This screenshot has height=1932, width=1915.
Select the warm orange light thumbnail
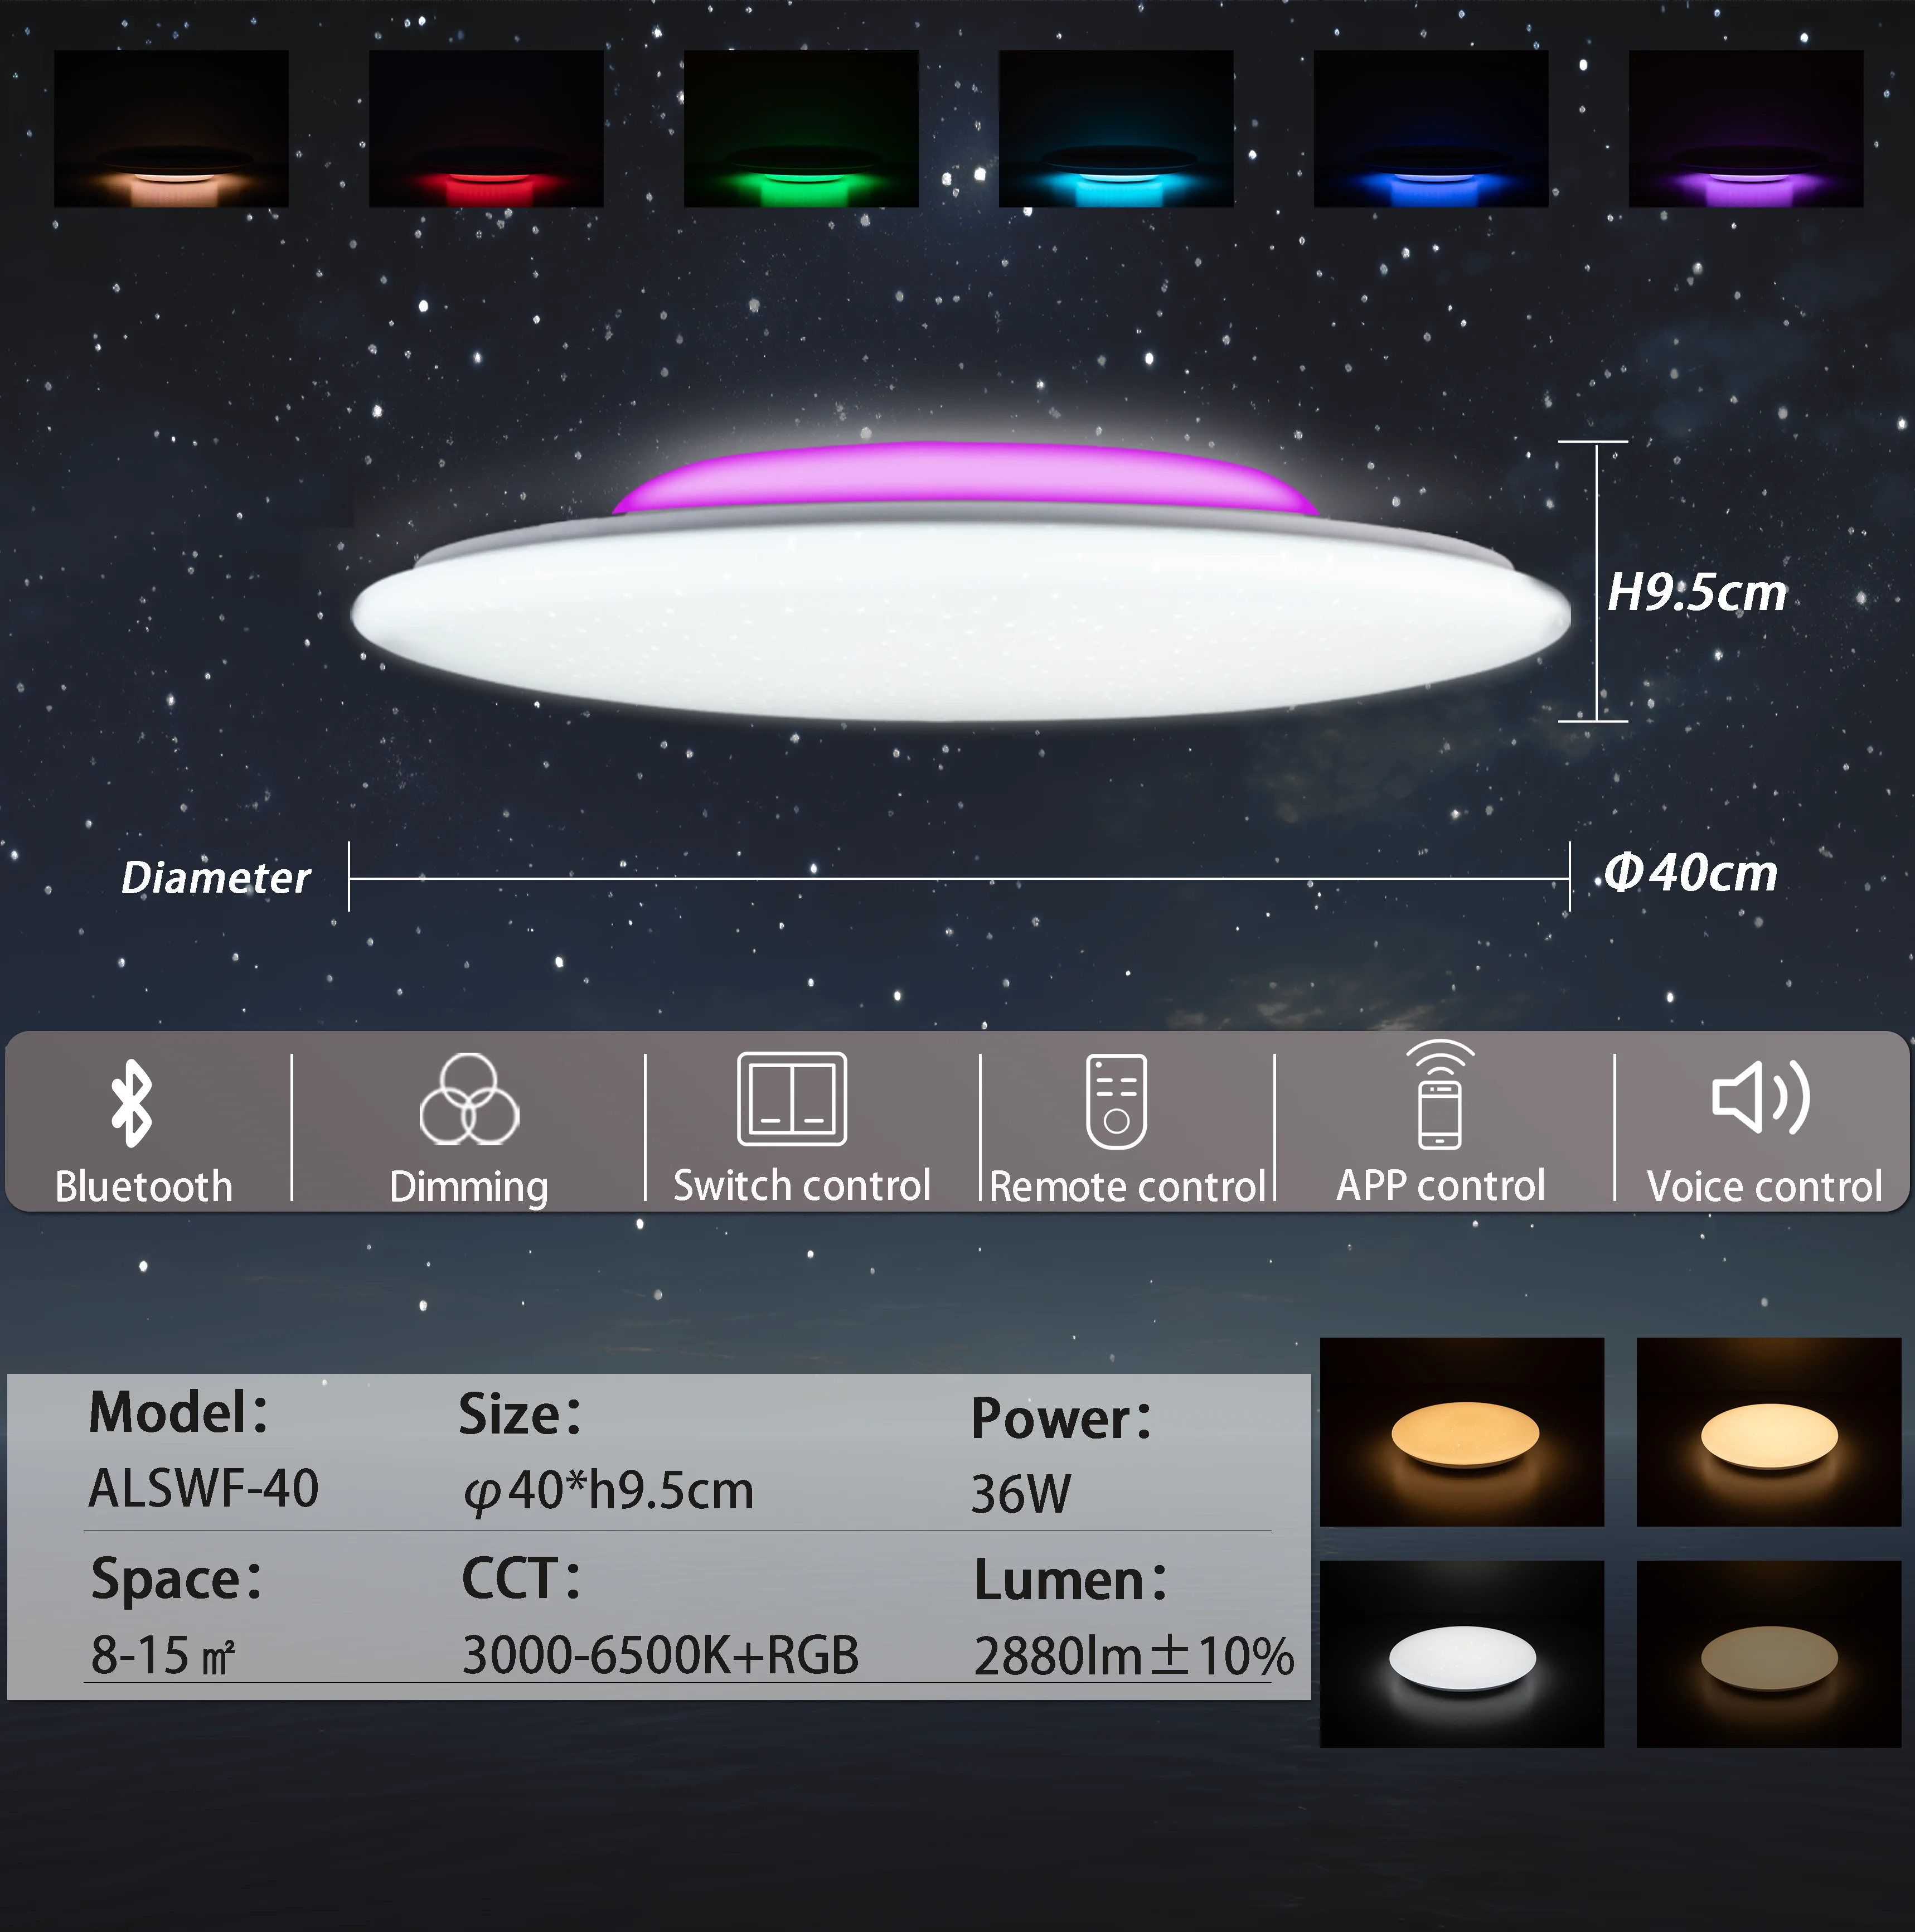tap(171, 129)
